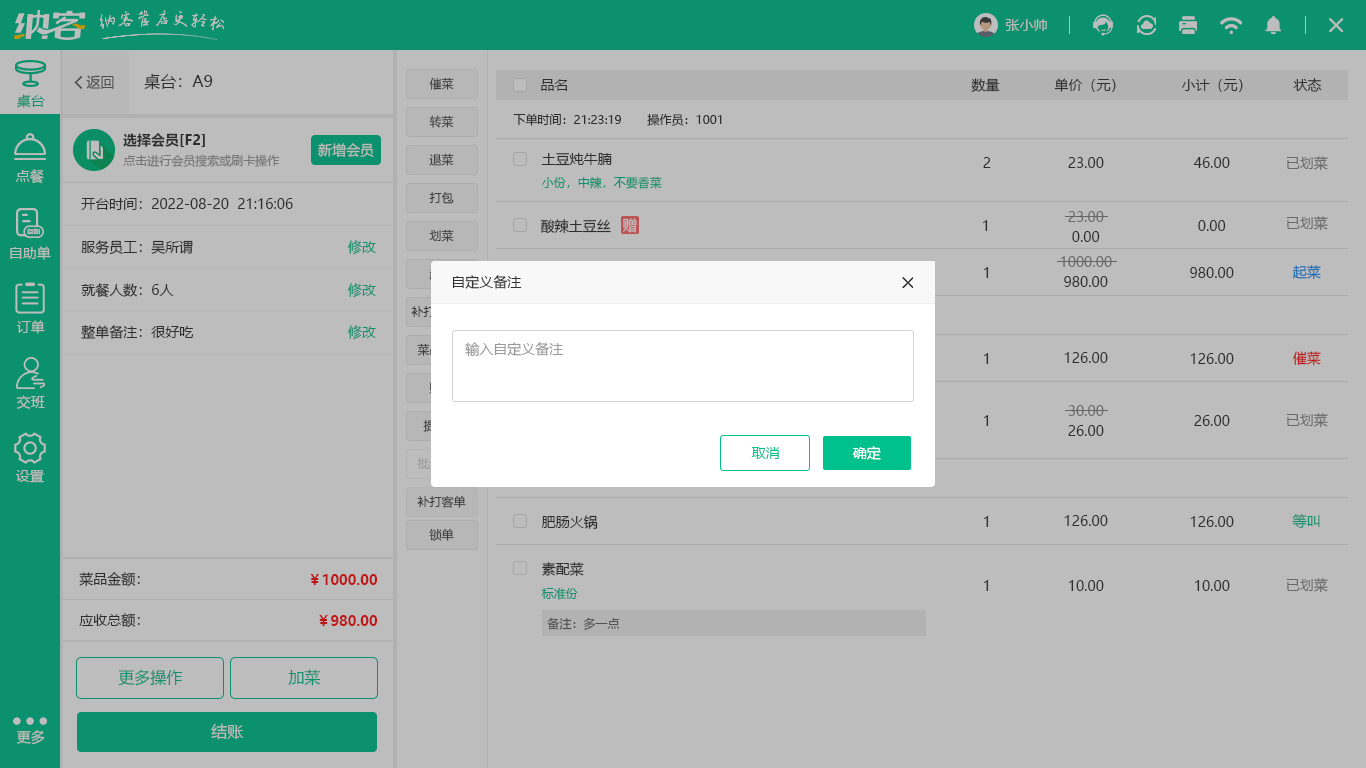Switch to the 自助单 sidebar tab

tap(30, 234)
